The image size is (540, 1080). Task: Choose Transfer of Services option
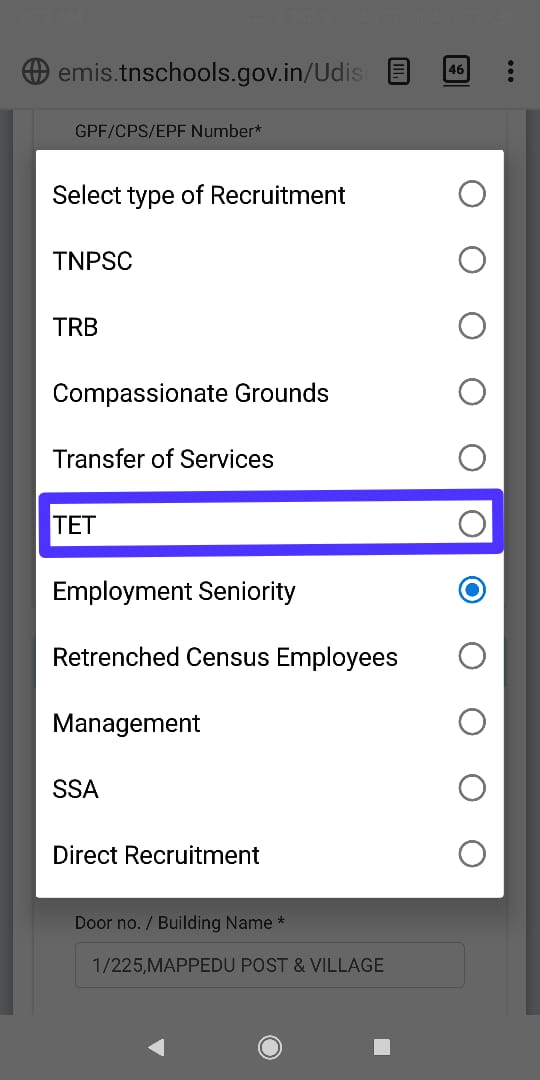point(269,459)
